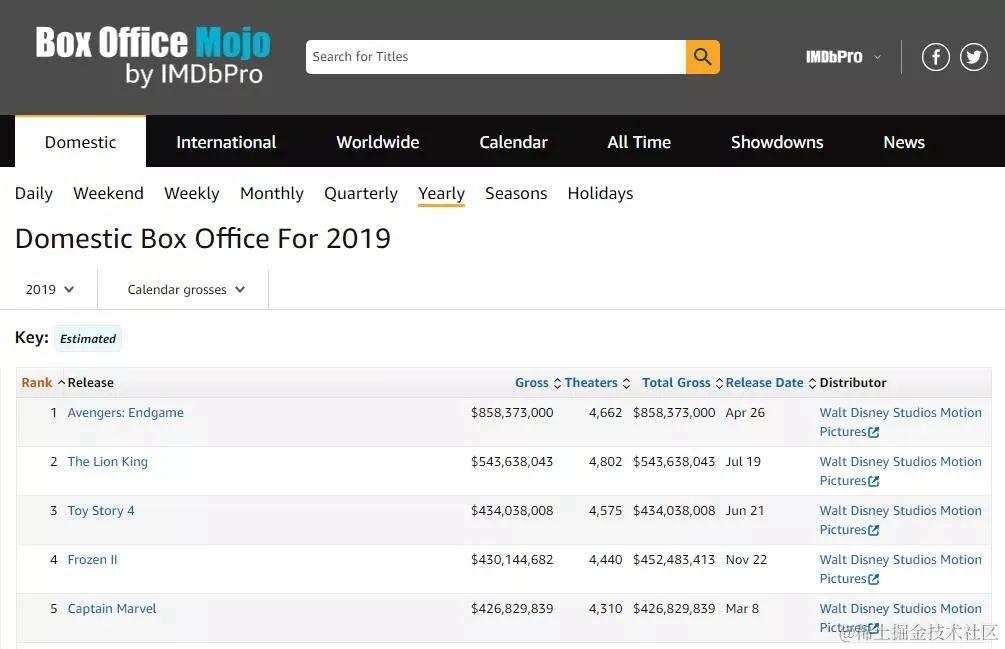This screenshot has width=1005, height=649.
Task: Open external link icon in Frozen II row
Action: (874, 579)
